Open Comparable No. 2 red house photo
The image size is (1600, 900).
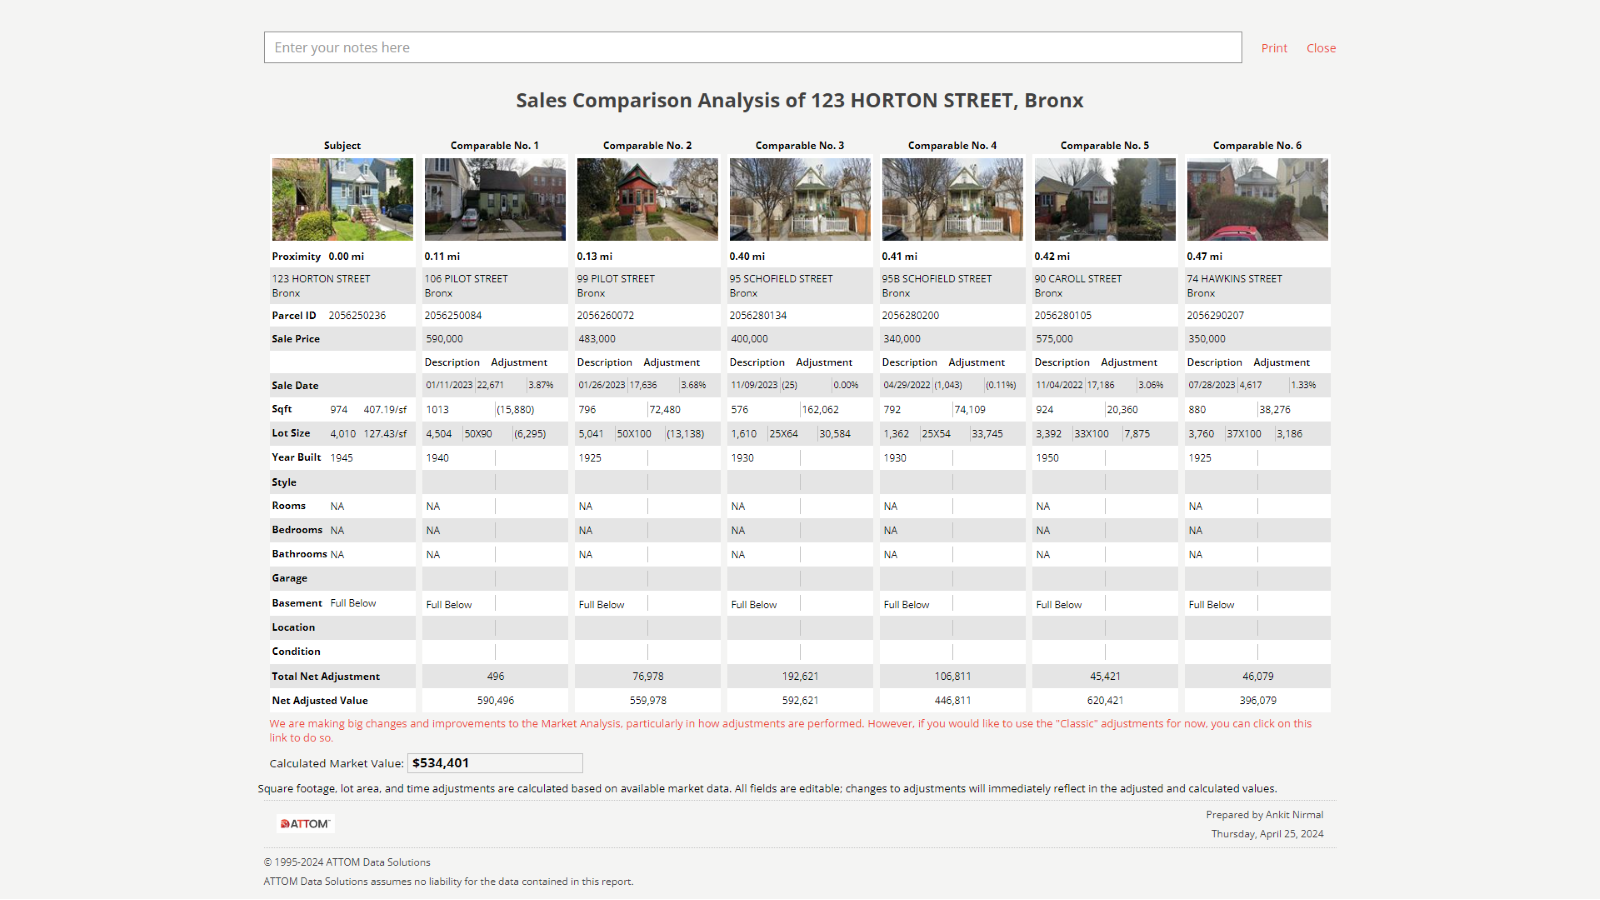(x=647, y=199)
